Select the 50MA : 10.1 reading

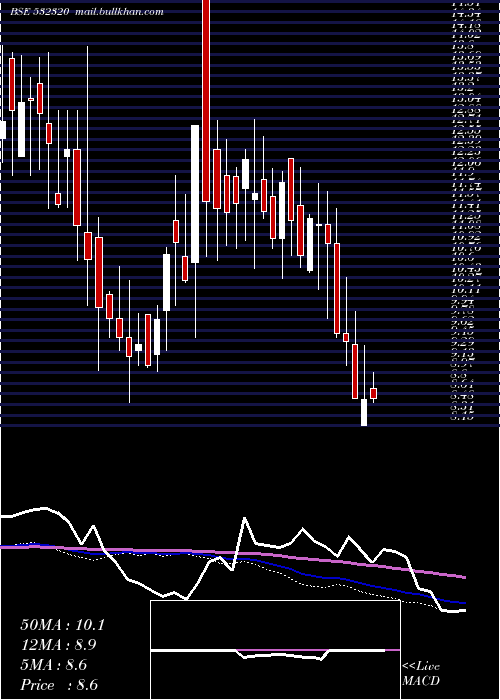pos(62,625)
